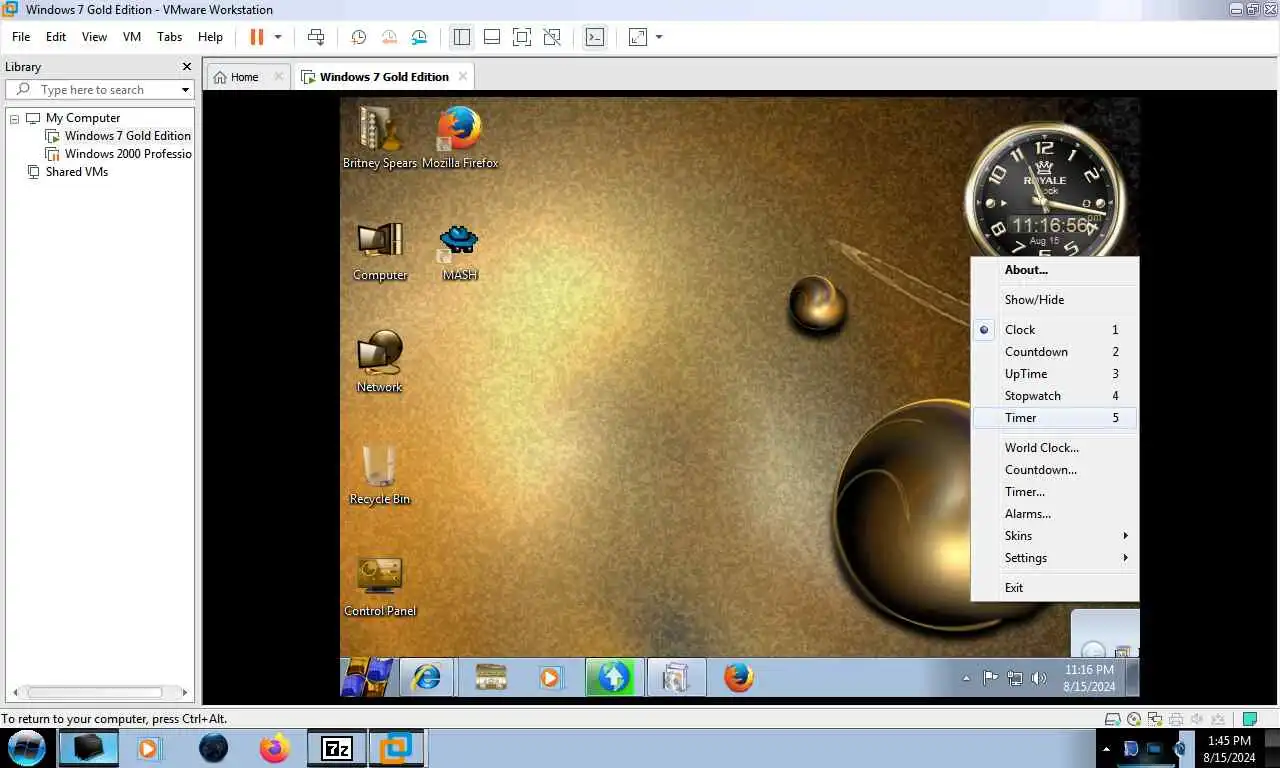Click the library horizontal scrollbar
1280x768 pixels.
95,692
